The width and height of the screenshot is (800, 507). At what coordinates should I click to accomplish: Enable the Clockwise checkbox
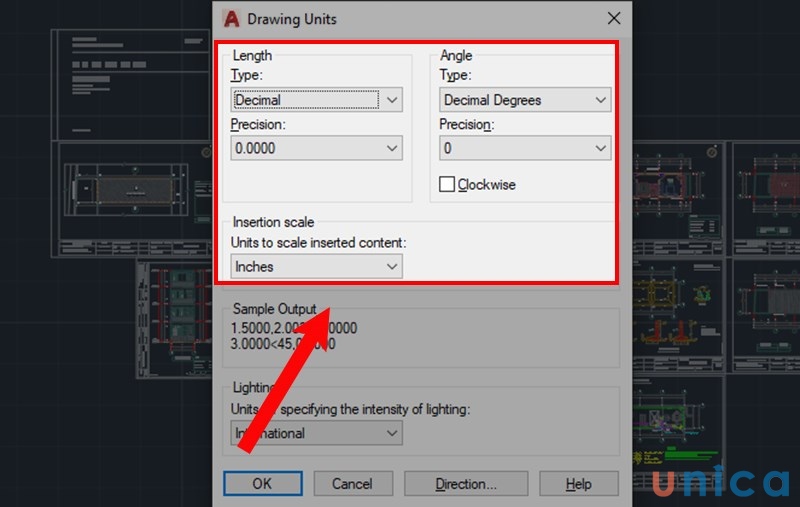pos(447,184)
